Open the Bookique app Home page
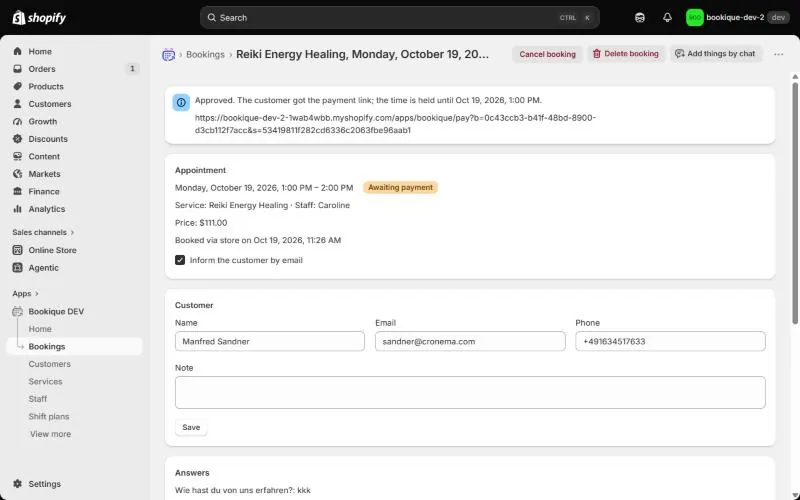This screenshot has height=500, width=800. (x=40, y=329)
